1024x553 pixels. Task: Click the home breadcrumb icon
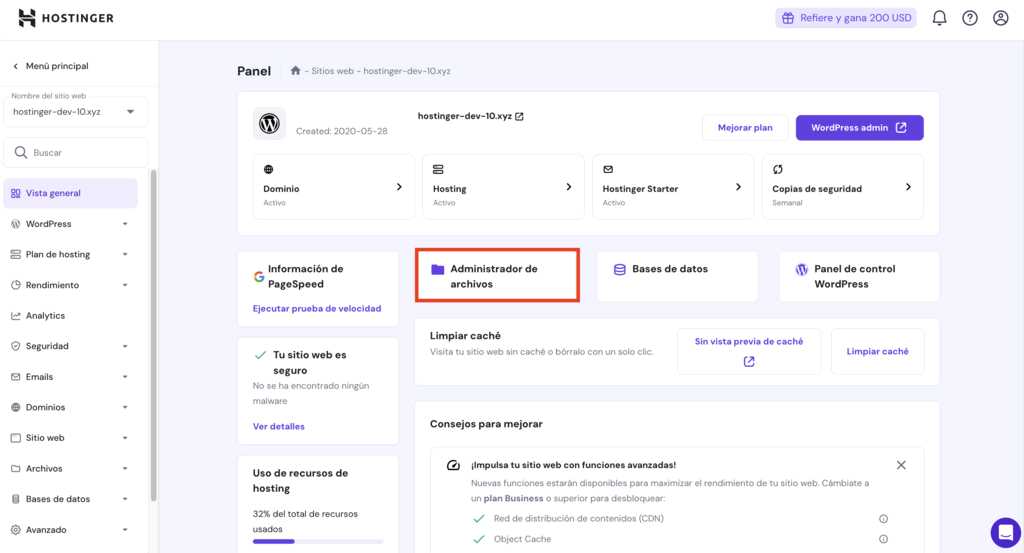[x=296, y=71]
